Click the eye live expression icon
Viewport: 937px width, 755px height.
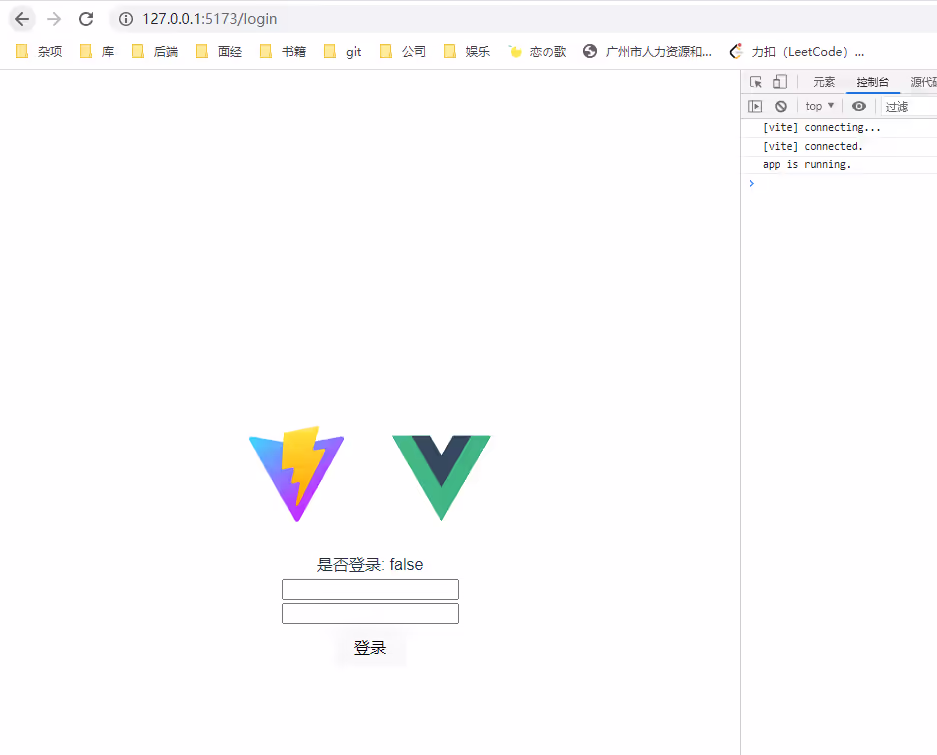859,106
